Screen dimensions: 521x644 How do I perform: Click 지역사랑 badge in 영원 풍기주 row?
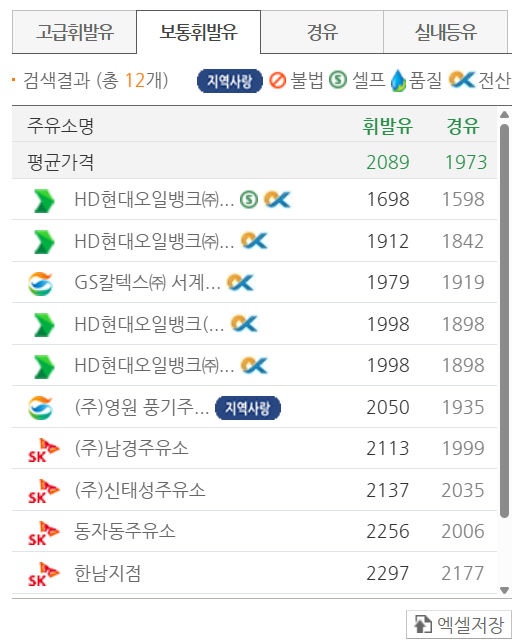tap(248, 408)
